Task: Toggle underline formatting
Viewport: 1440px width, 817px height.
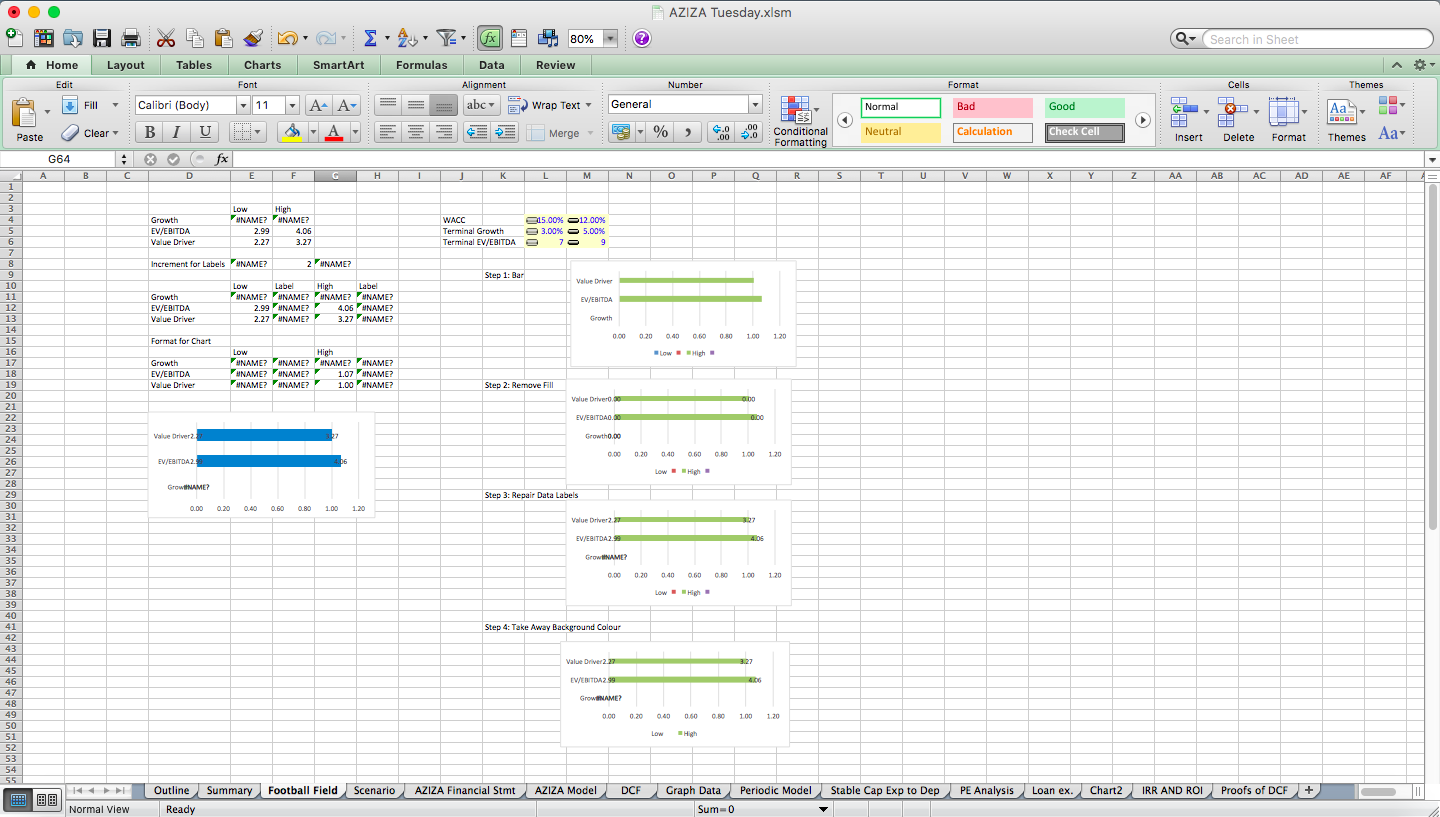Action: 204,131
